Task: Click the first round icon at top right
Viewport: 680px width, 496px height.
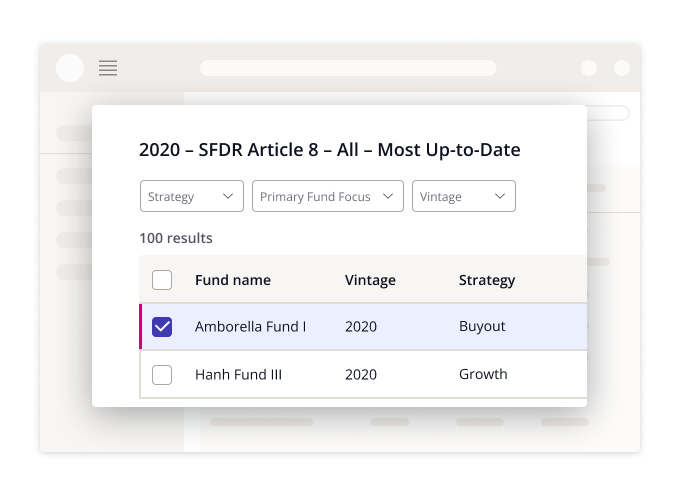Action: pos(589,68)
